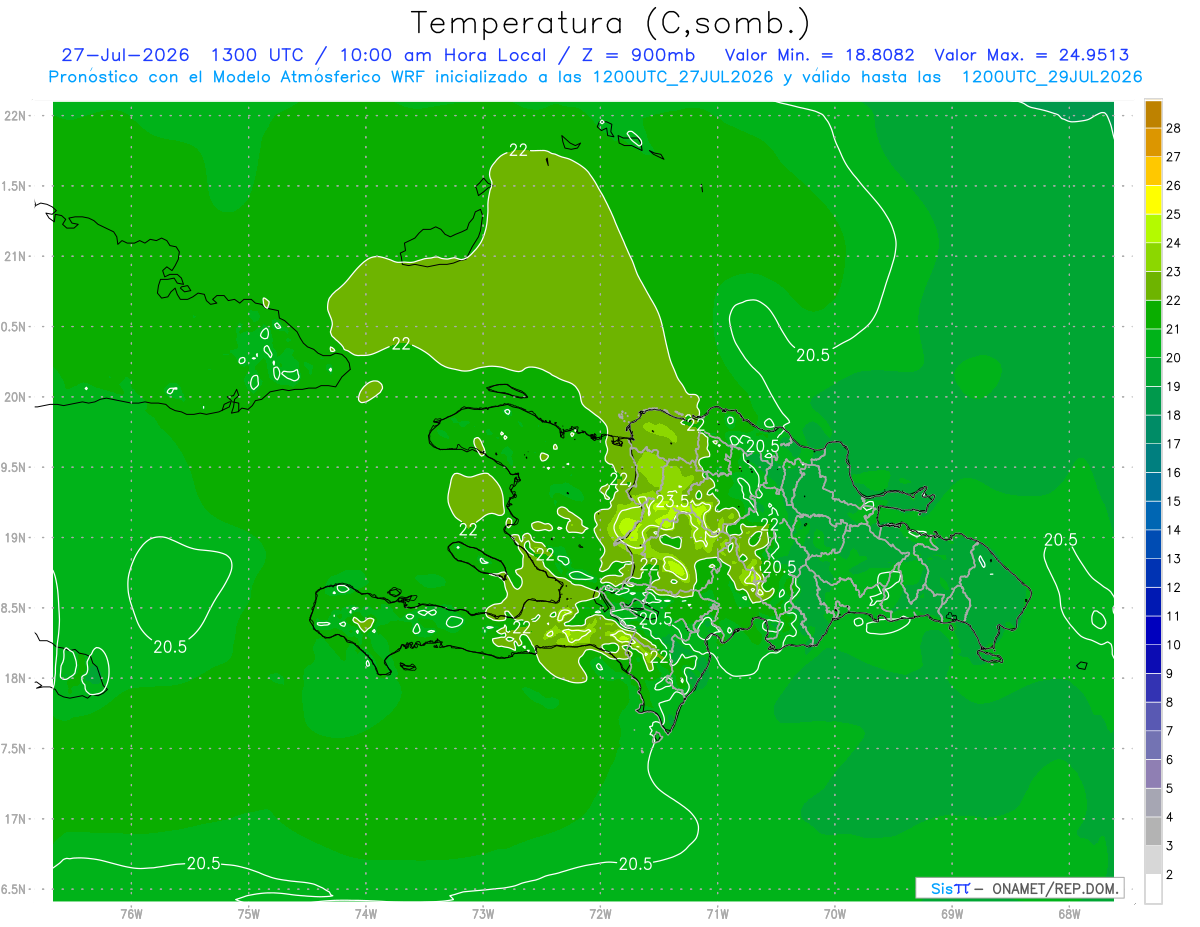Select the "Z = 900mb" level label
Image resolution: width=1200 pixels, height=927 pixels.
click(x=639, y=55)
